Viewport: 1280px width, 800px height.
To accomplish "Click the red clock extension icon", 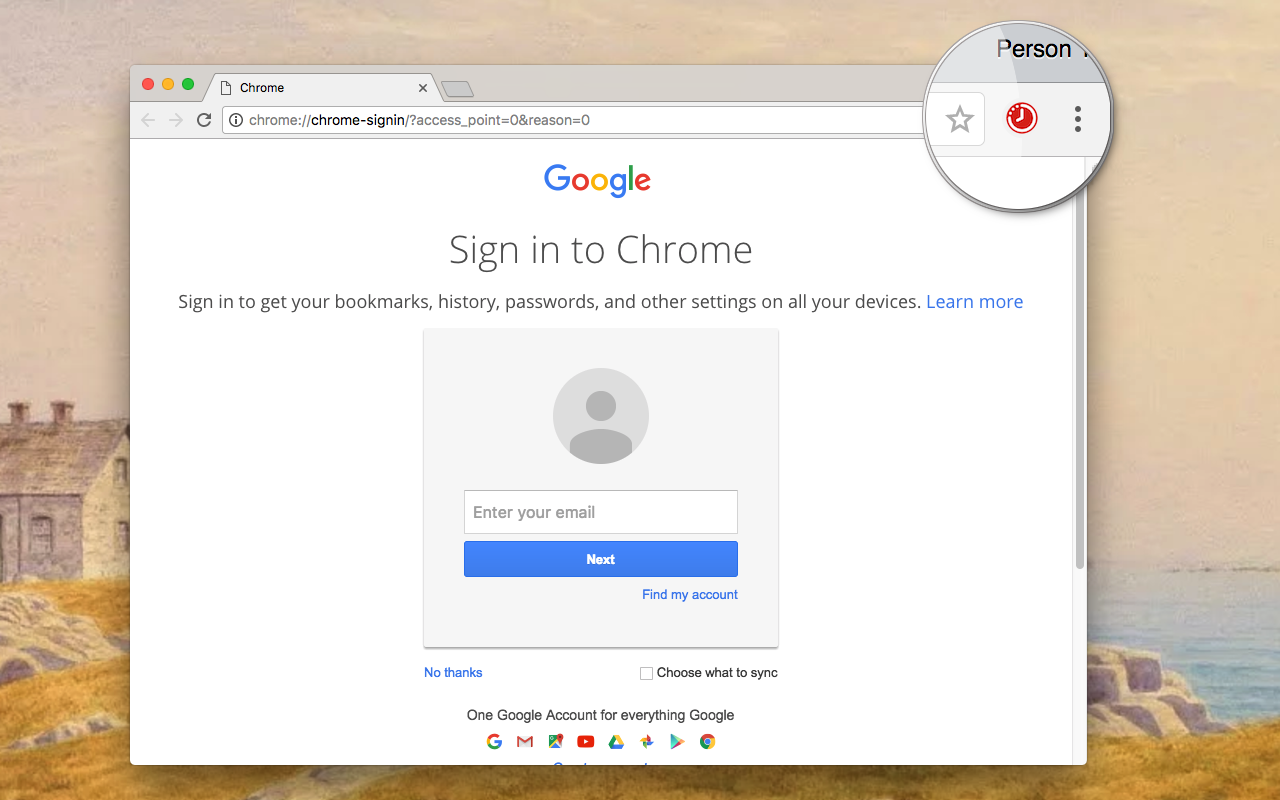I will pos(1021,119).
